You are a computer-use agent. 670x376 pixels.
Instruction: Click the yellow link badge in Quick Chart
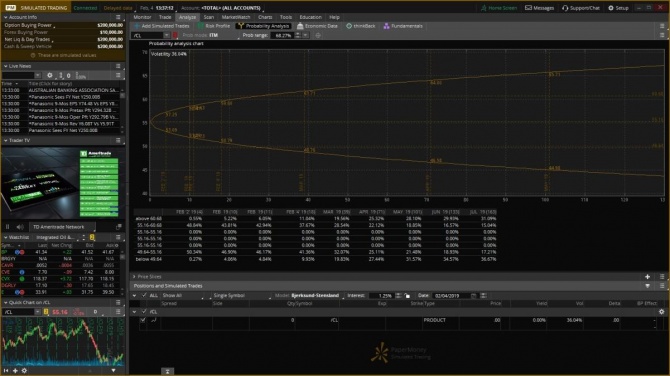click(x=46, y=312)
